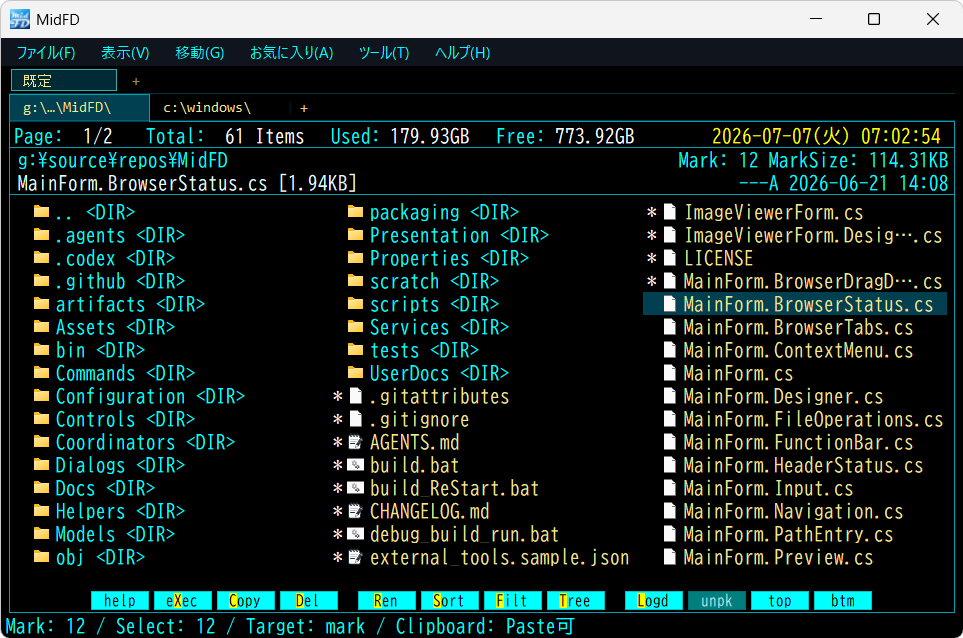This screenshot has height=638, width=963.
Task: Select build_ReStart.bat file name
Action: click(454, 488)
